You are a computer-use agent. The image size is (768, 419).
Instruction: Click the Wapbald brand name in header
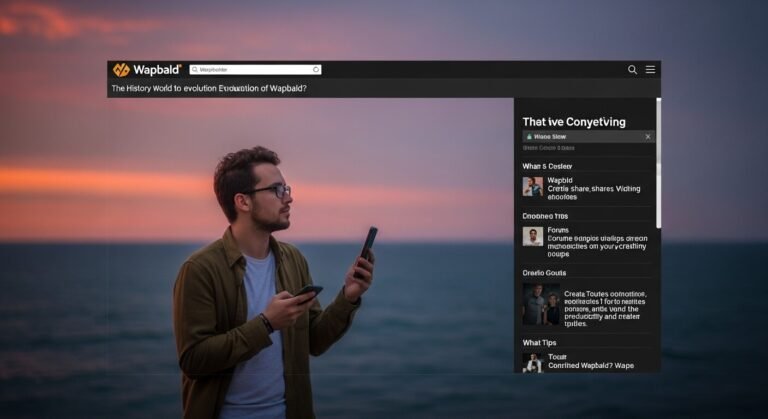(158, 70)
